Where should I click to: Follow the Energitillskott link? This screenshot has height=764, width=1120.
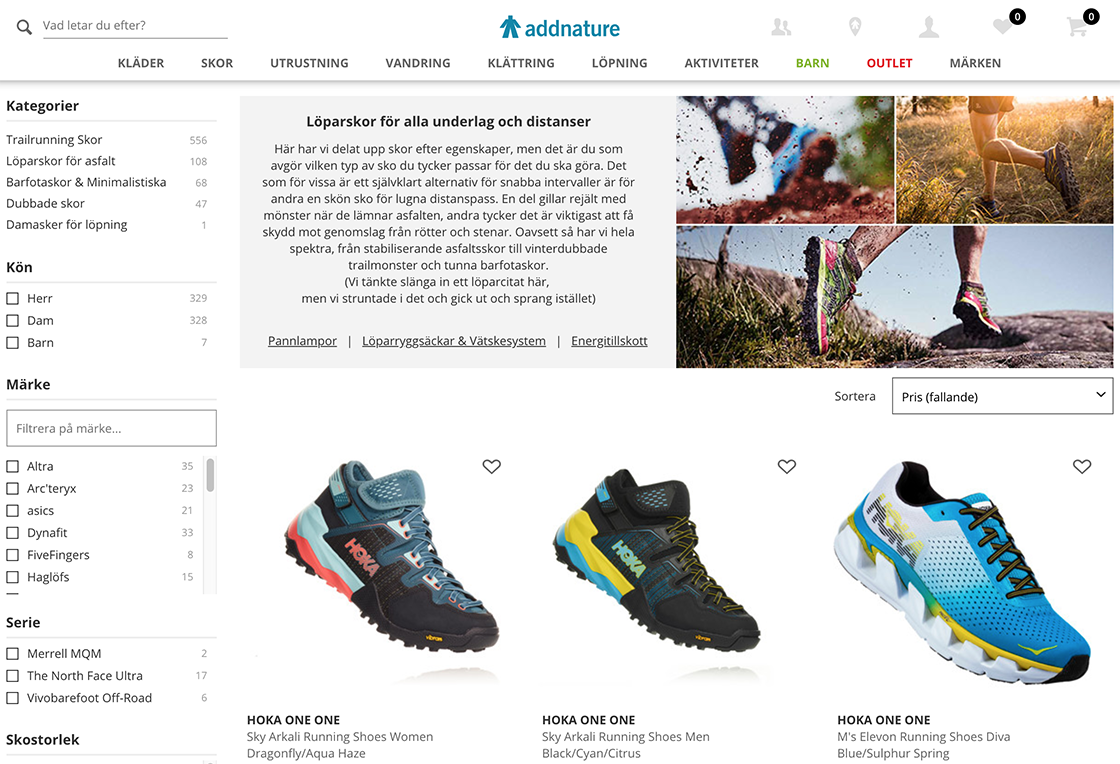pyautogui.click(x=609, y=341)
